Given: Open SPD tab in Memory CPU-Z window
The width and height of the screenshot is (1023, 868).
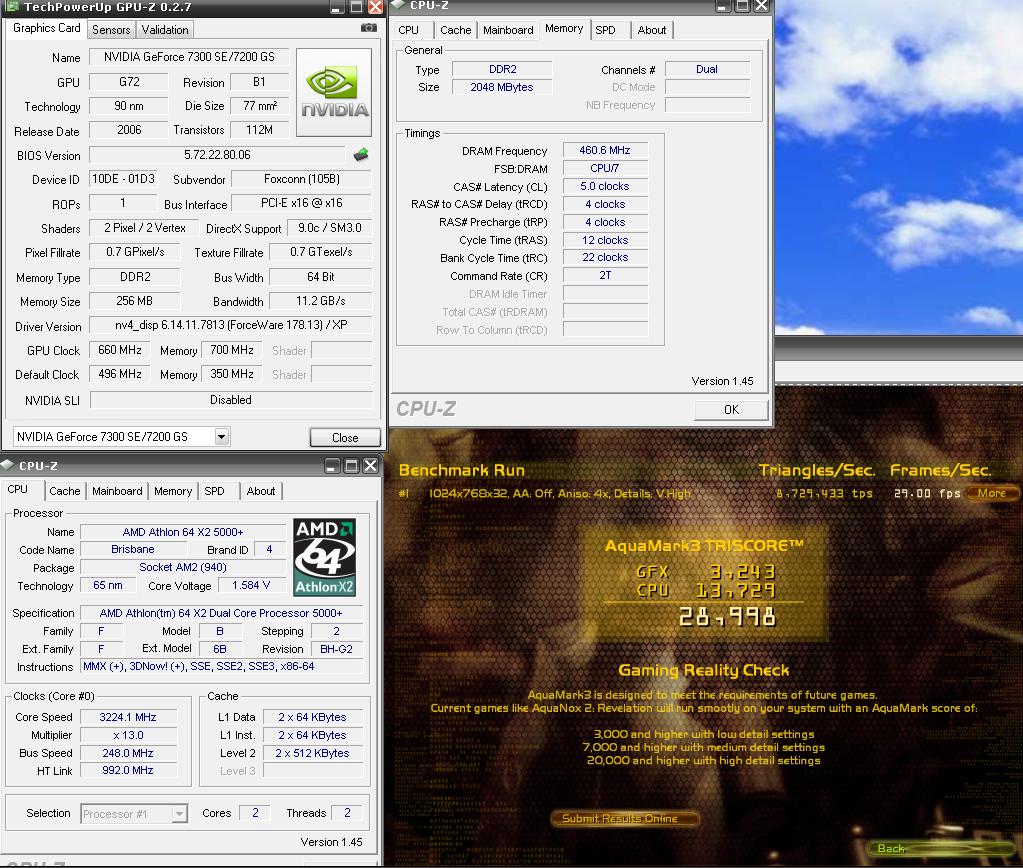Looking at the screenshot, I should pyautogui.click(x=605, y=30).
